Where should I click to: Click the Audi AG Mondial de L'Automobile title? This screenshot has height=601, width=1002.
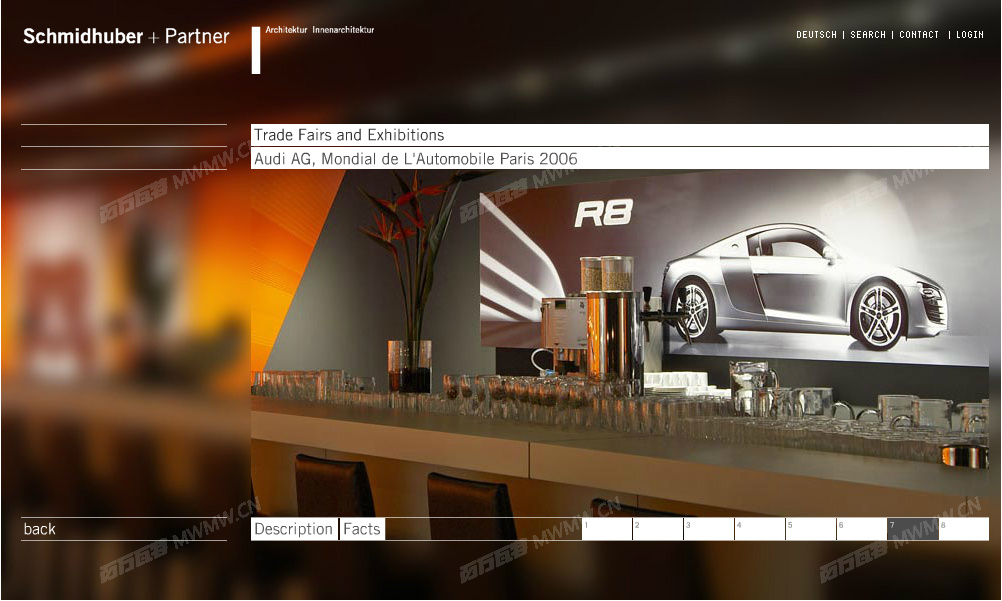pyautogui.click(x=415, y=159)
